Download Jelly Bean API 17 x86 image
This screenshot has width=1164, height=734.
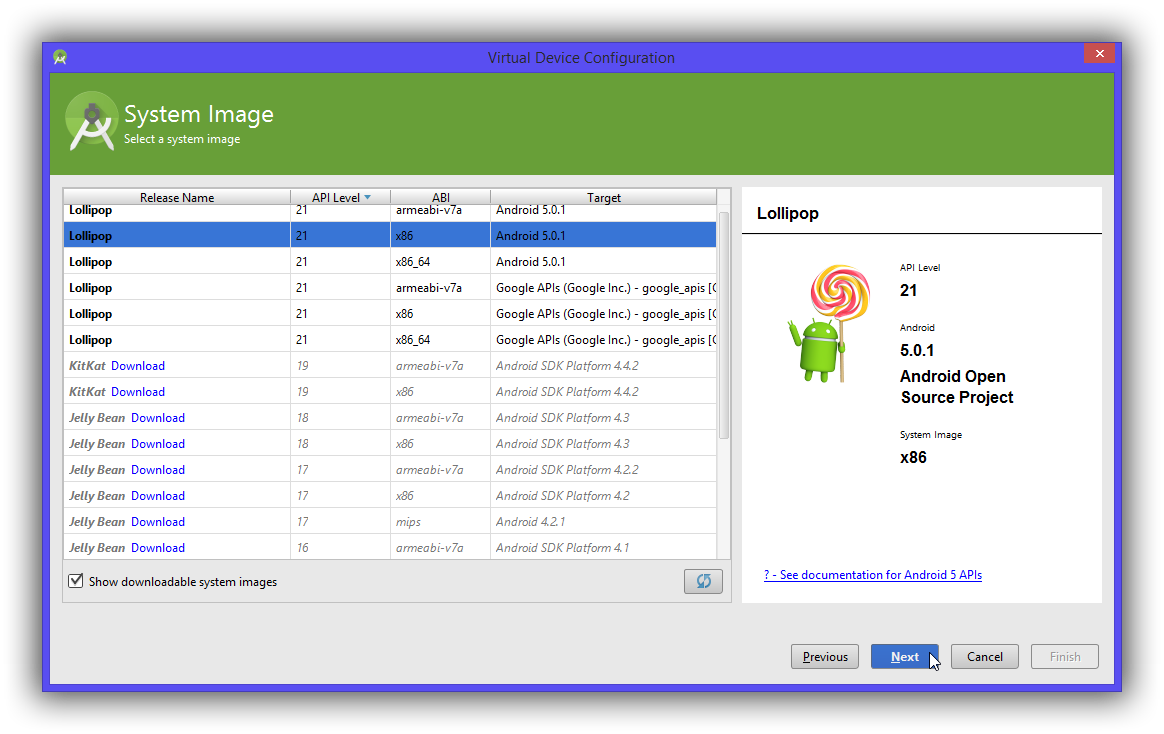(158, 496)
